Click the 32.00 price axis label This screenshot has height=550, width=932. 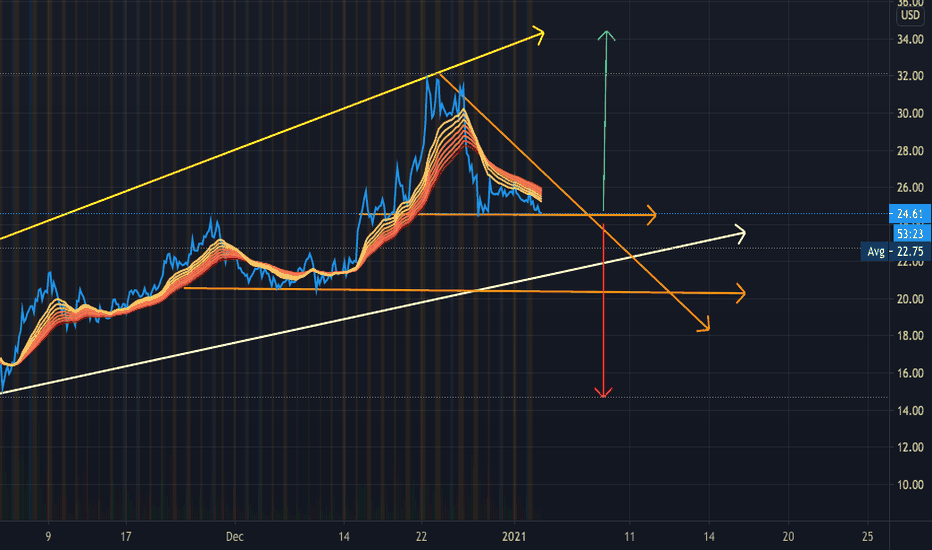pyautogui.click(x=910, y=77)
